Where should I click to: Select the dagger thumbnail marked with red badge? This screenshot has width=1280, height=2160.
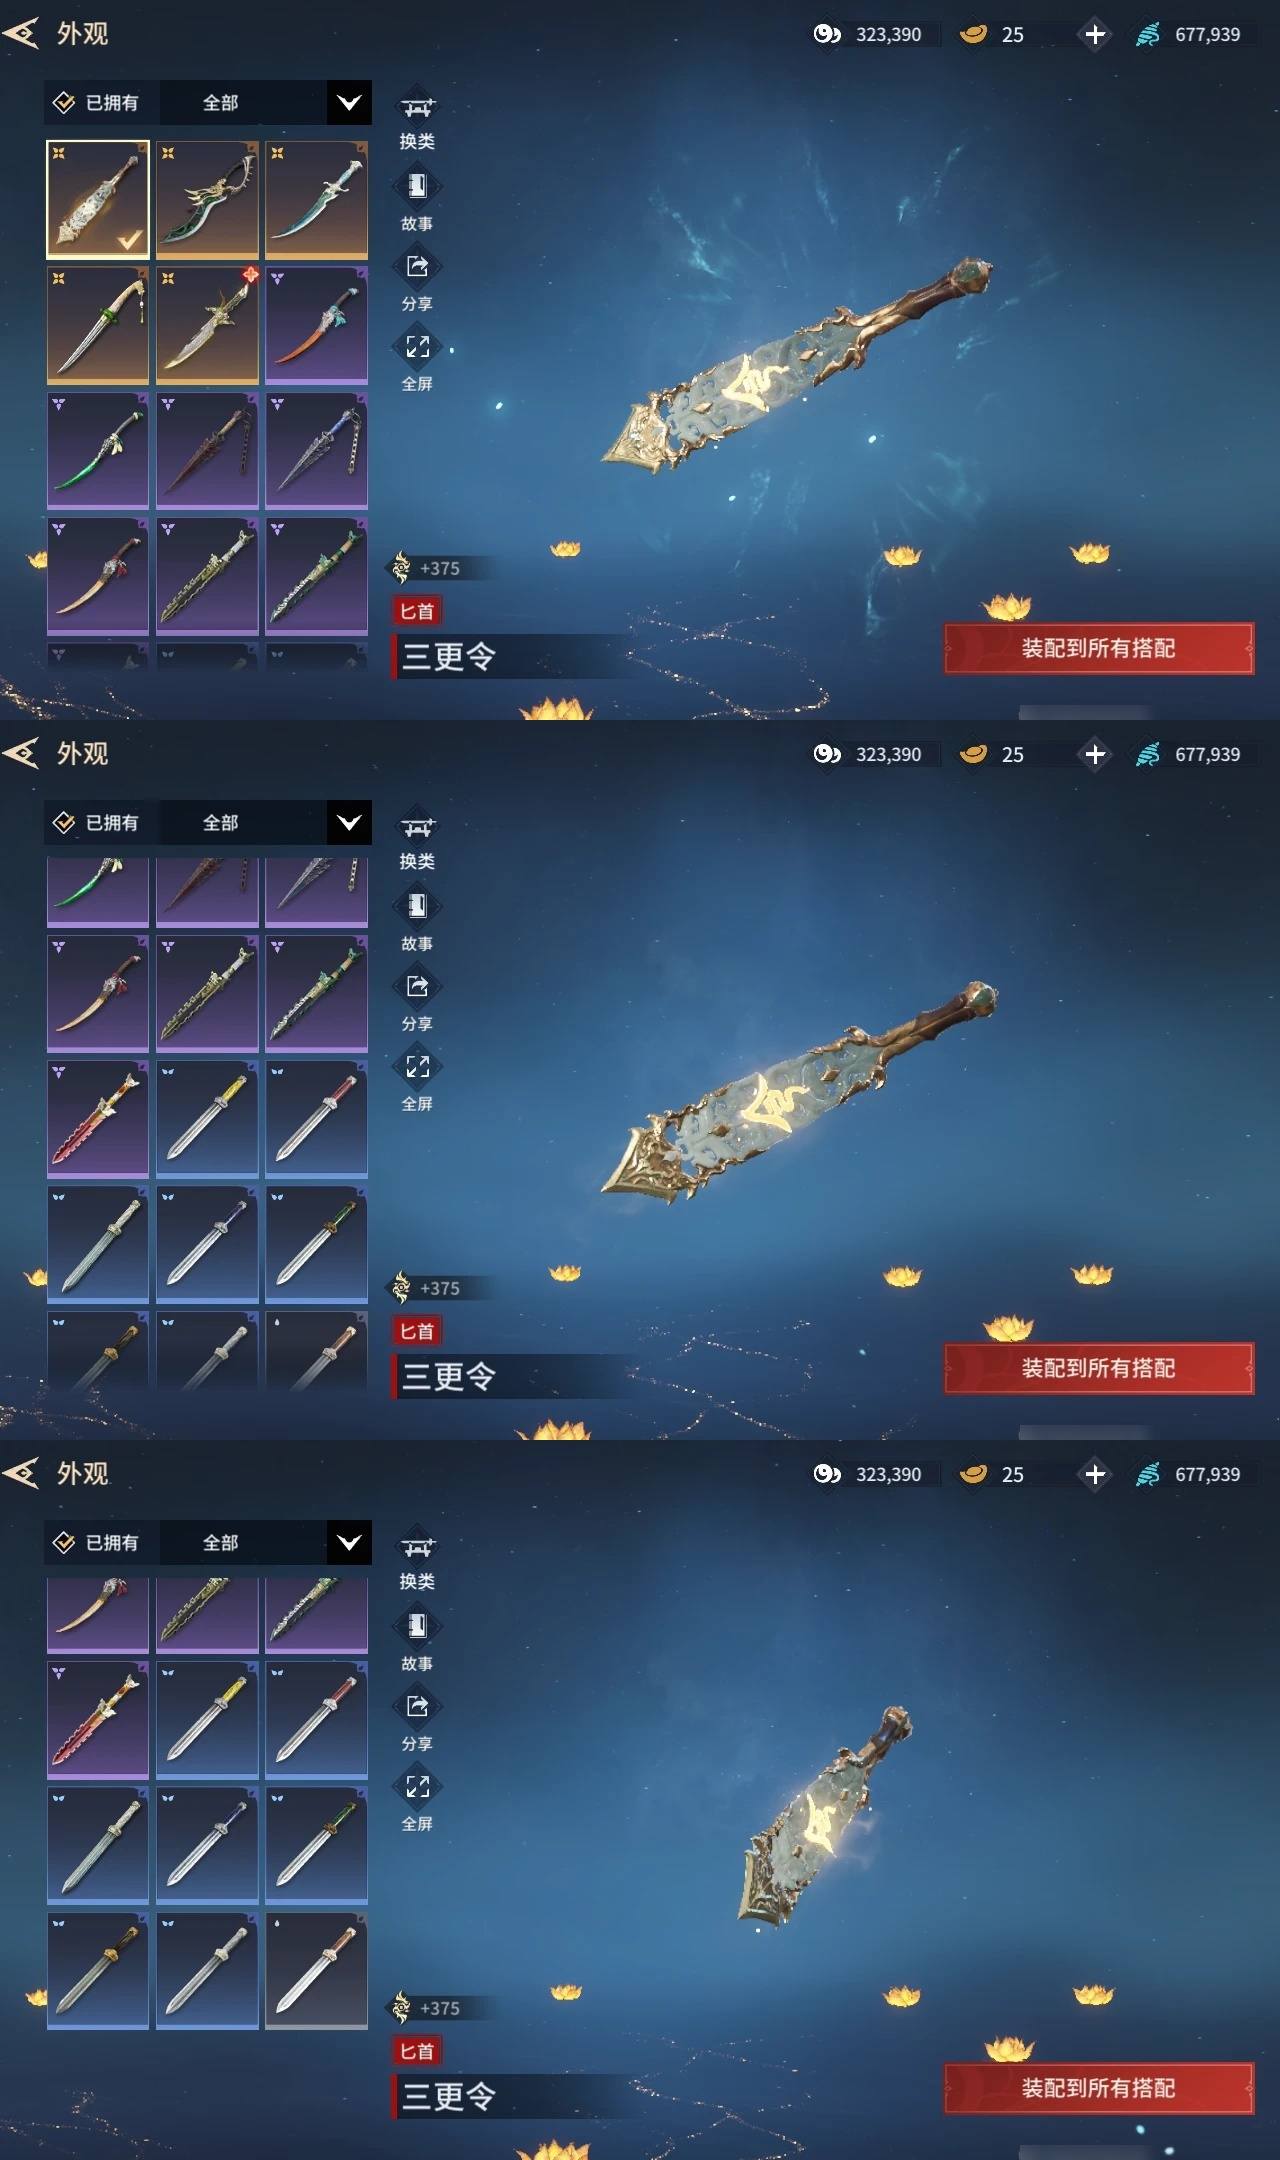click(x=207, y=325)
